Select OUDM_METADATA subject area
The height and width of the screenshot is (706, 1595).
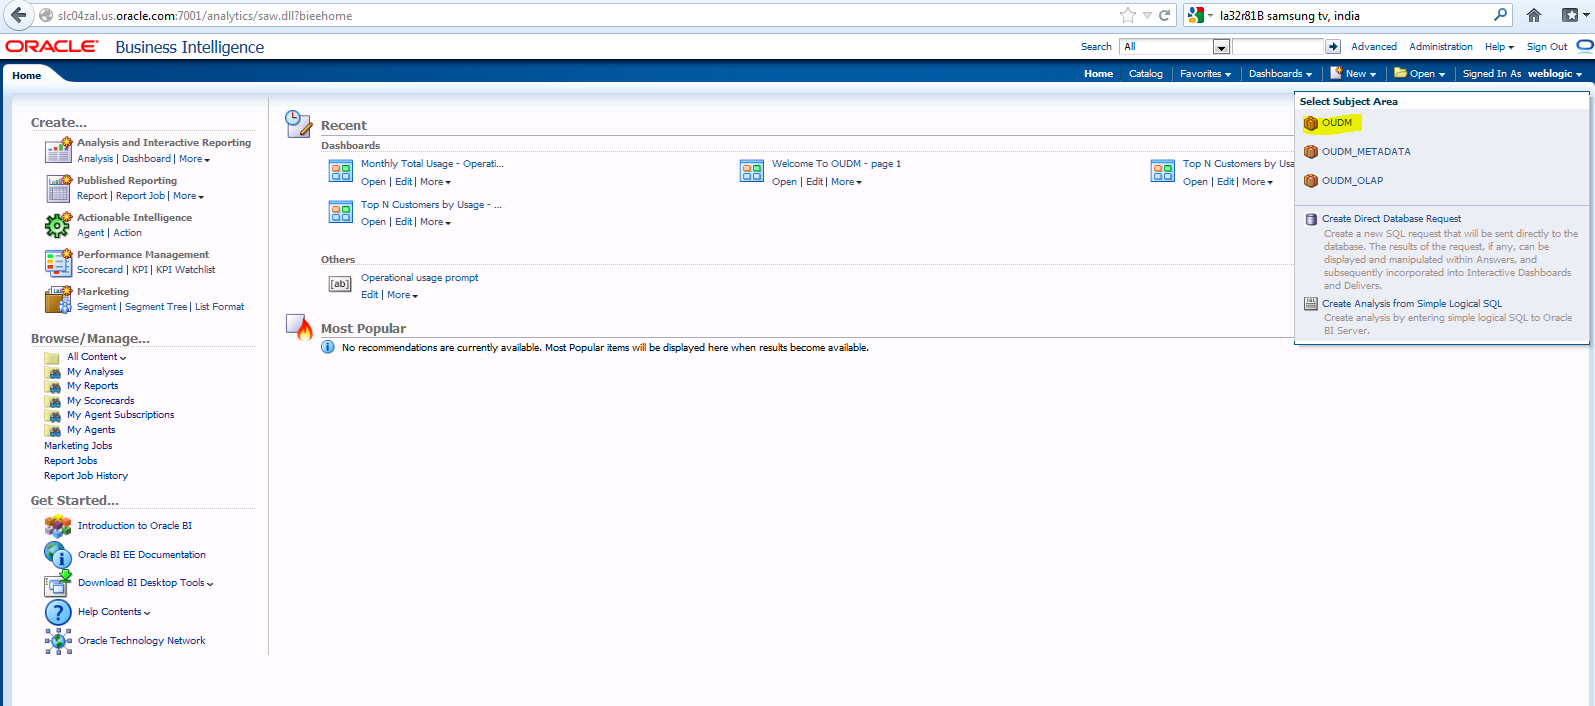pos(1366,152)
